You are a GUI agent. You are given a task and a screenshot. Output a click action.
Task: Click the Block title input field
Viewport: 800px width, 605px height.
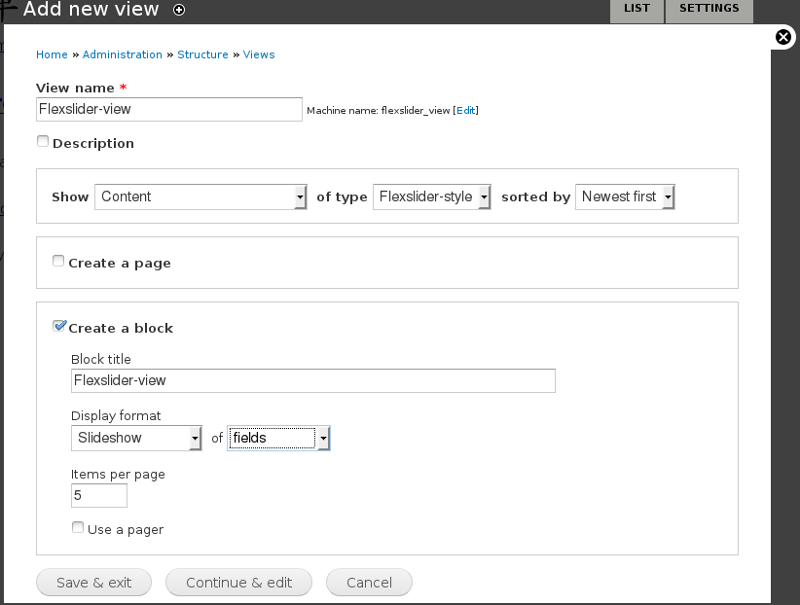[x=313, y=381]
